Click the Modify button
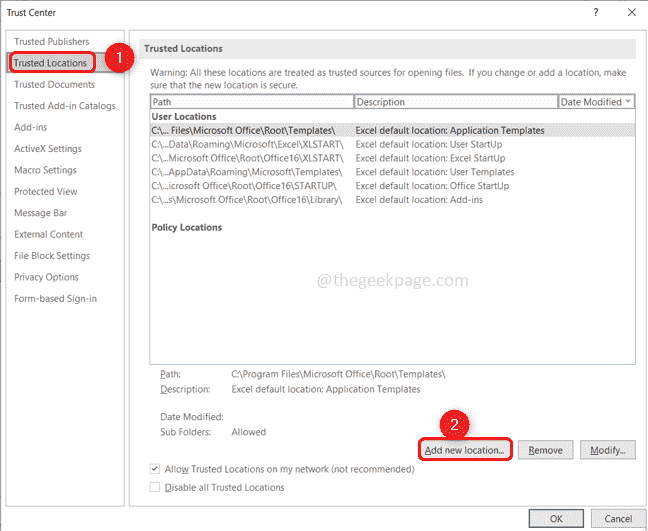The image size is (648, 531). pyautogui.click(x=607, y=450)
